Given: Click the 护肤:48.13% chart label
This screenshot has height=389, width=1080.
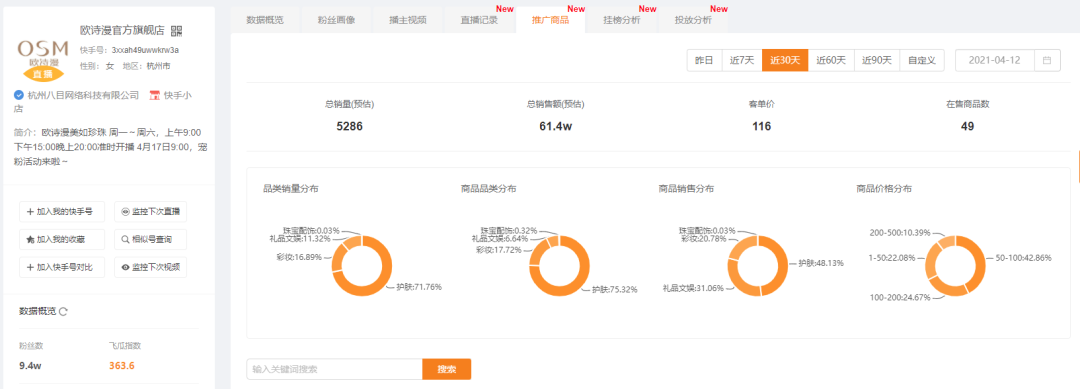Looking at the screenshot, I should (x=821, y=263).
